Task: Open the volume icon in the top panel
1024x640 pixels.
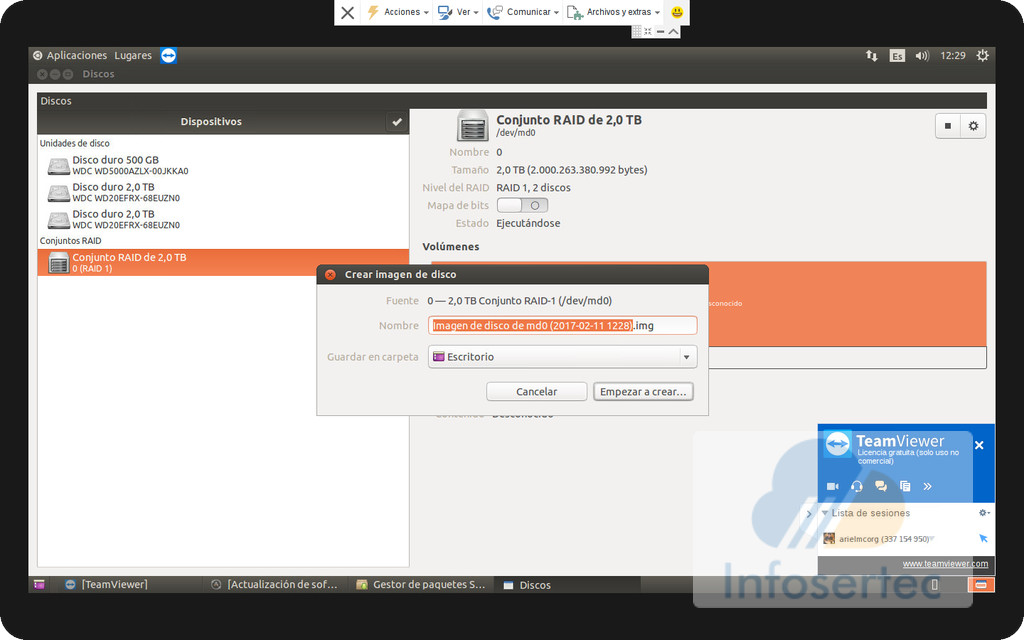Action: coord(921,56)
